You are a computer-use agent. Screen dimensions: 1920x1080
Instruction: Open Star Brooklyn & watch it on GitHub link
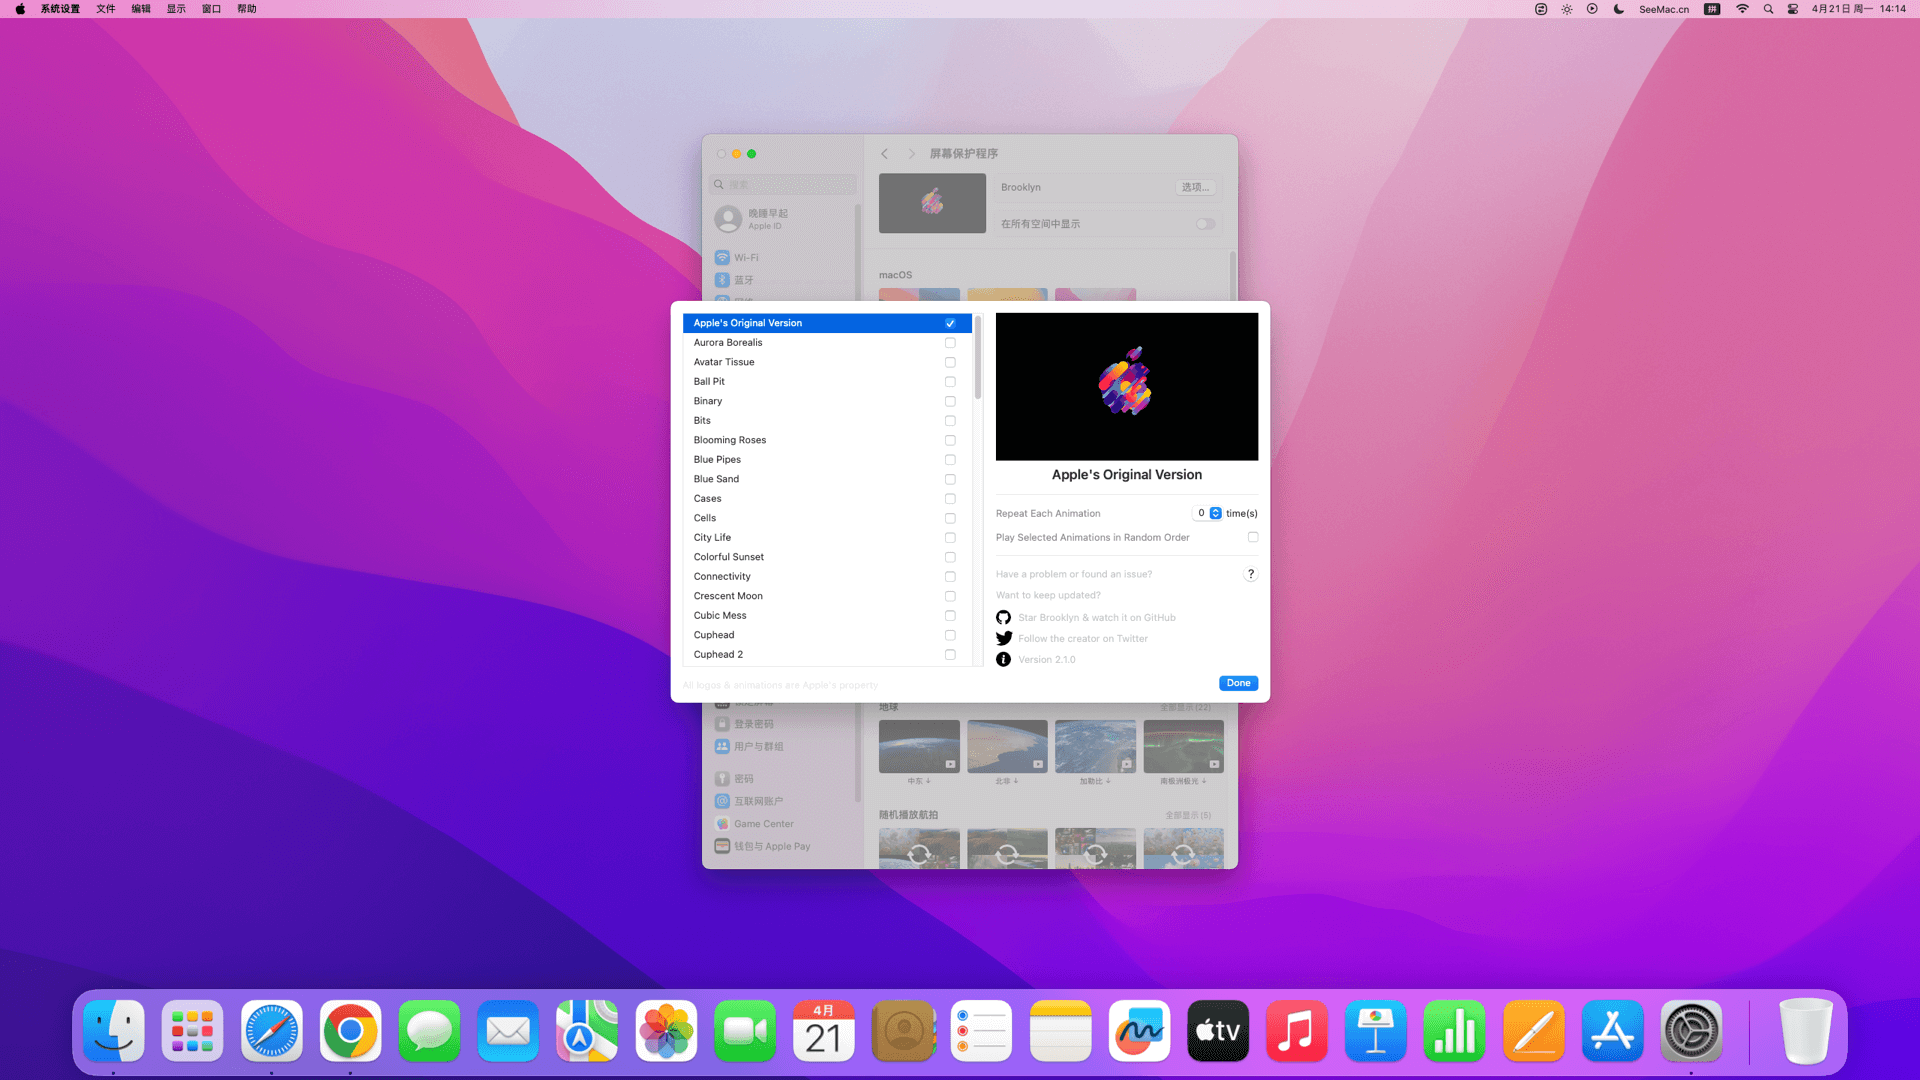[x=1097, y=618]
